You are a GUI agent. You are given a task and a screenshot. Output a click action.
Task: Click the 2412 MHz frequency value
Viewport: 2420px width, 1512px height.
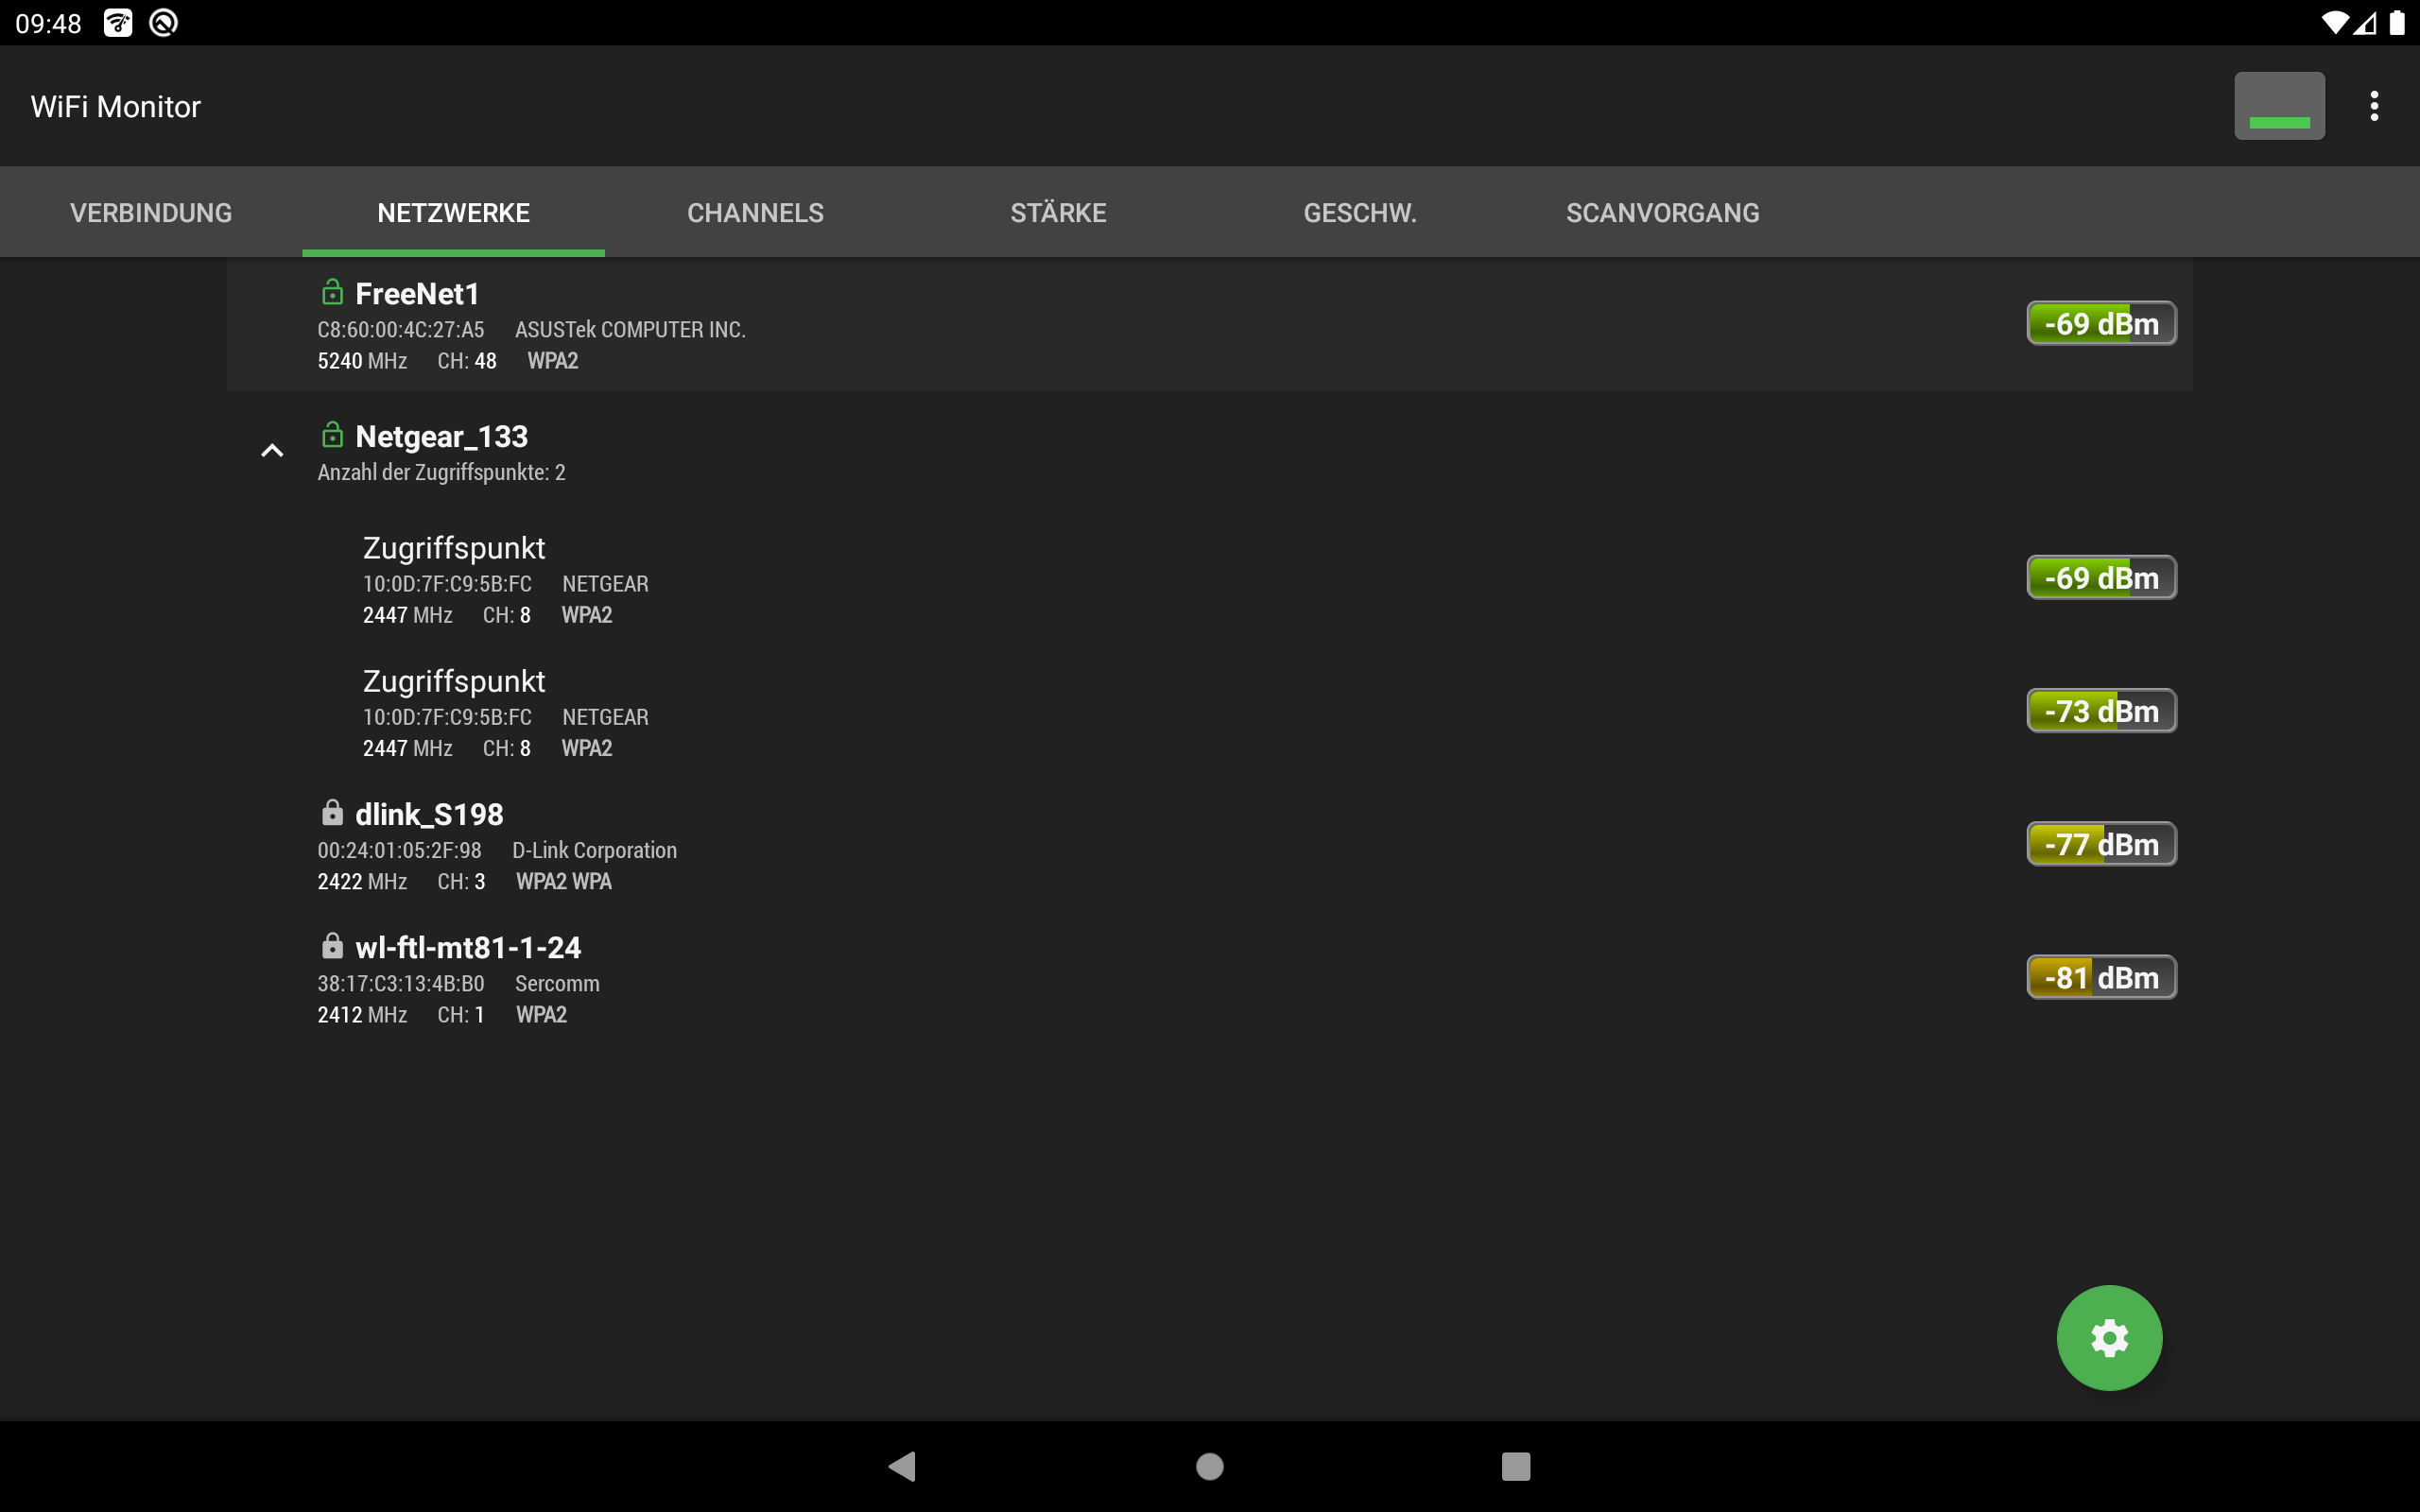[x=362, y=1014]
